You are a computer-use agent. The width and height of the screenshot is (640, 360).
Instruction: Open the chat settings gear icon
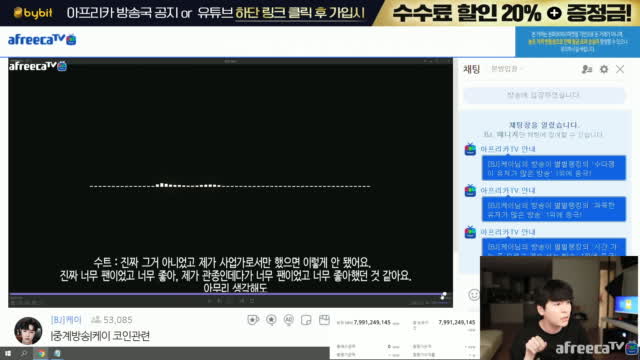pyautogui.click(x=604, y=69)
